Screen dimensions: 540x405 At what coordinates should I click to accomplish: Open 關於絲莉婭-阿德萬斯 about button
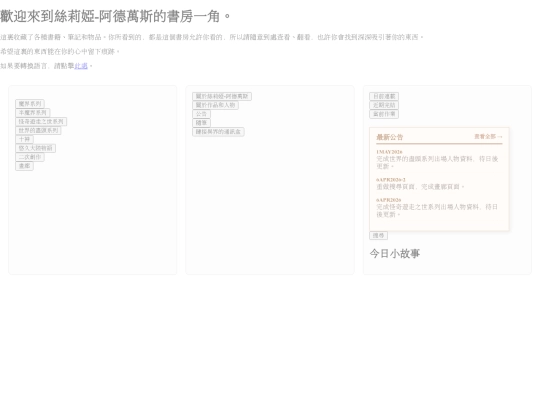point(222,96)
